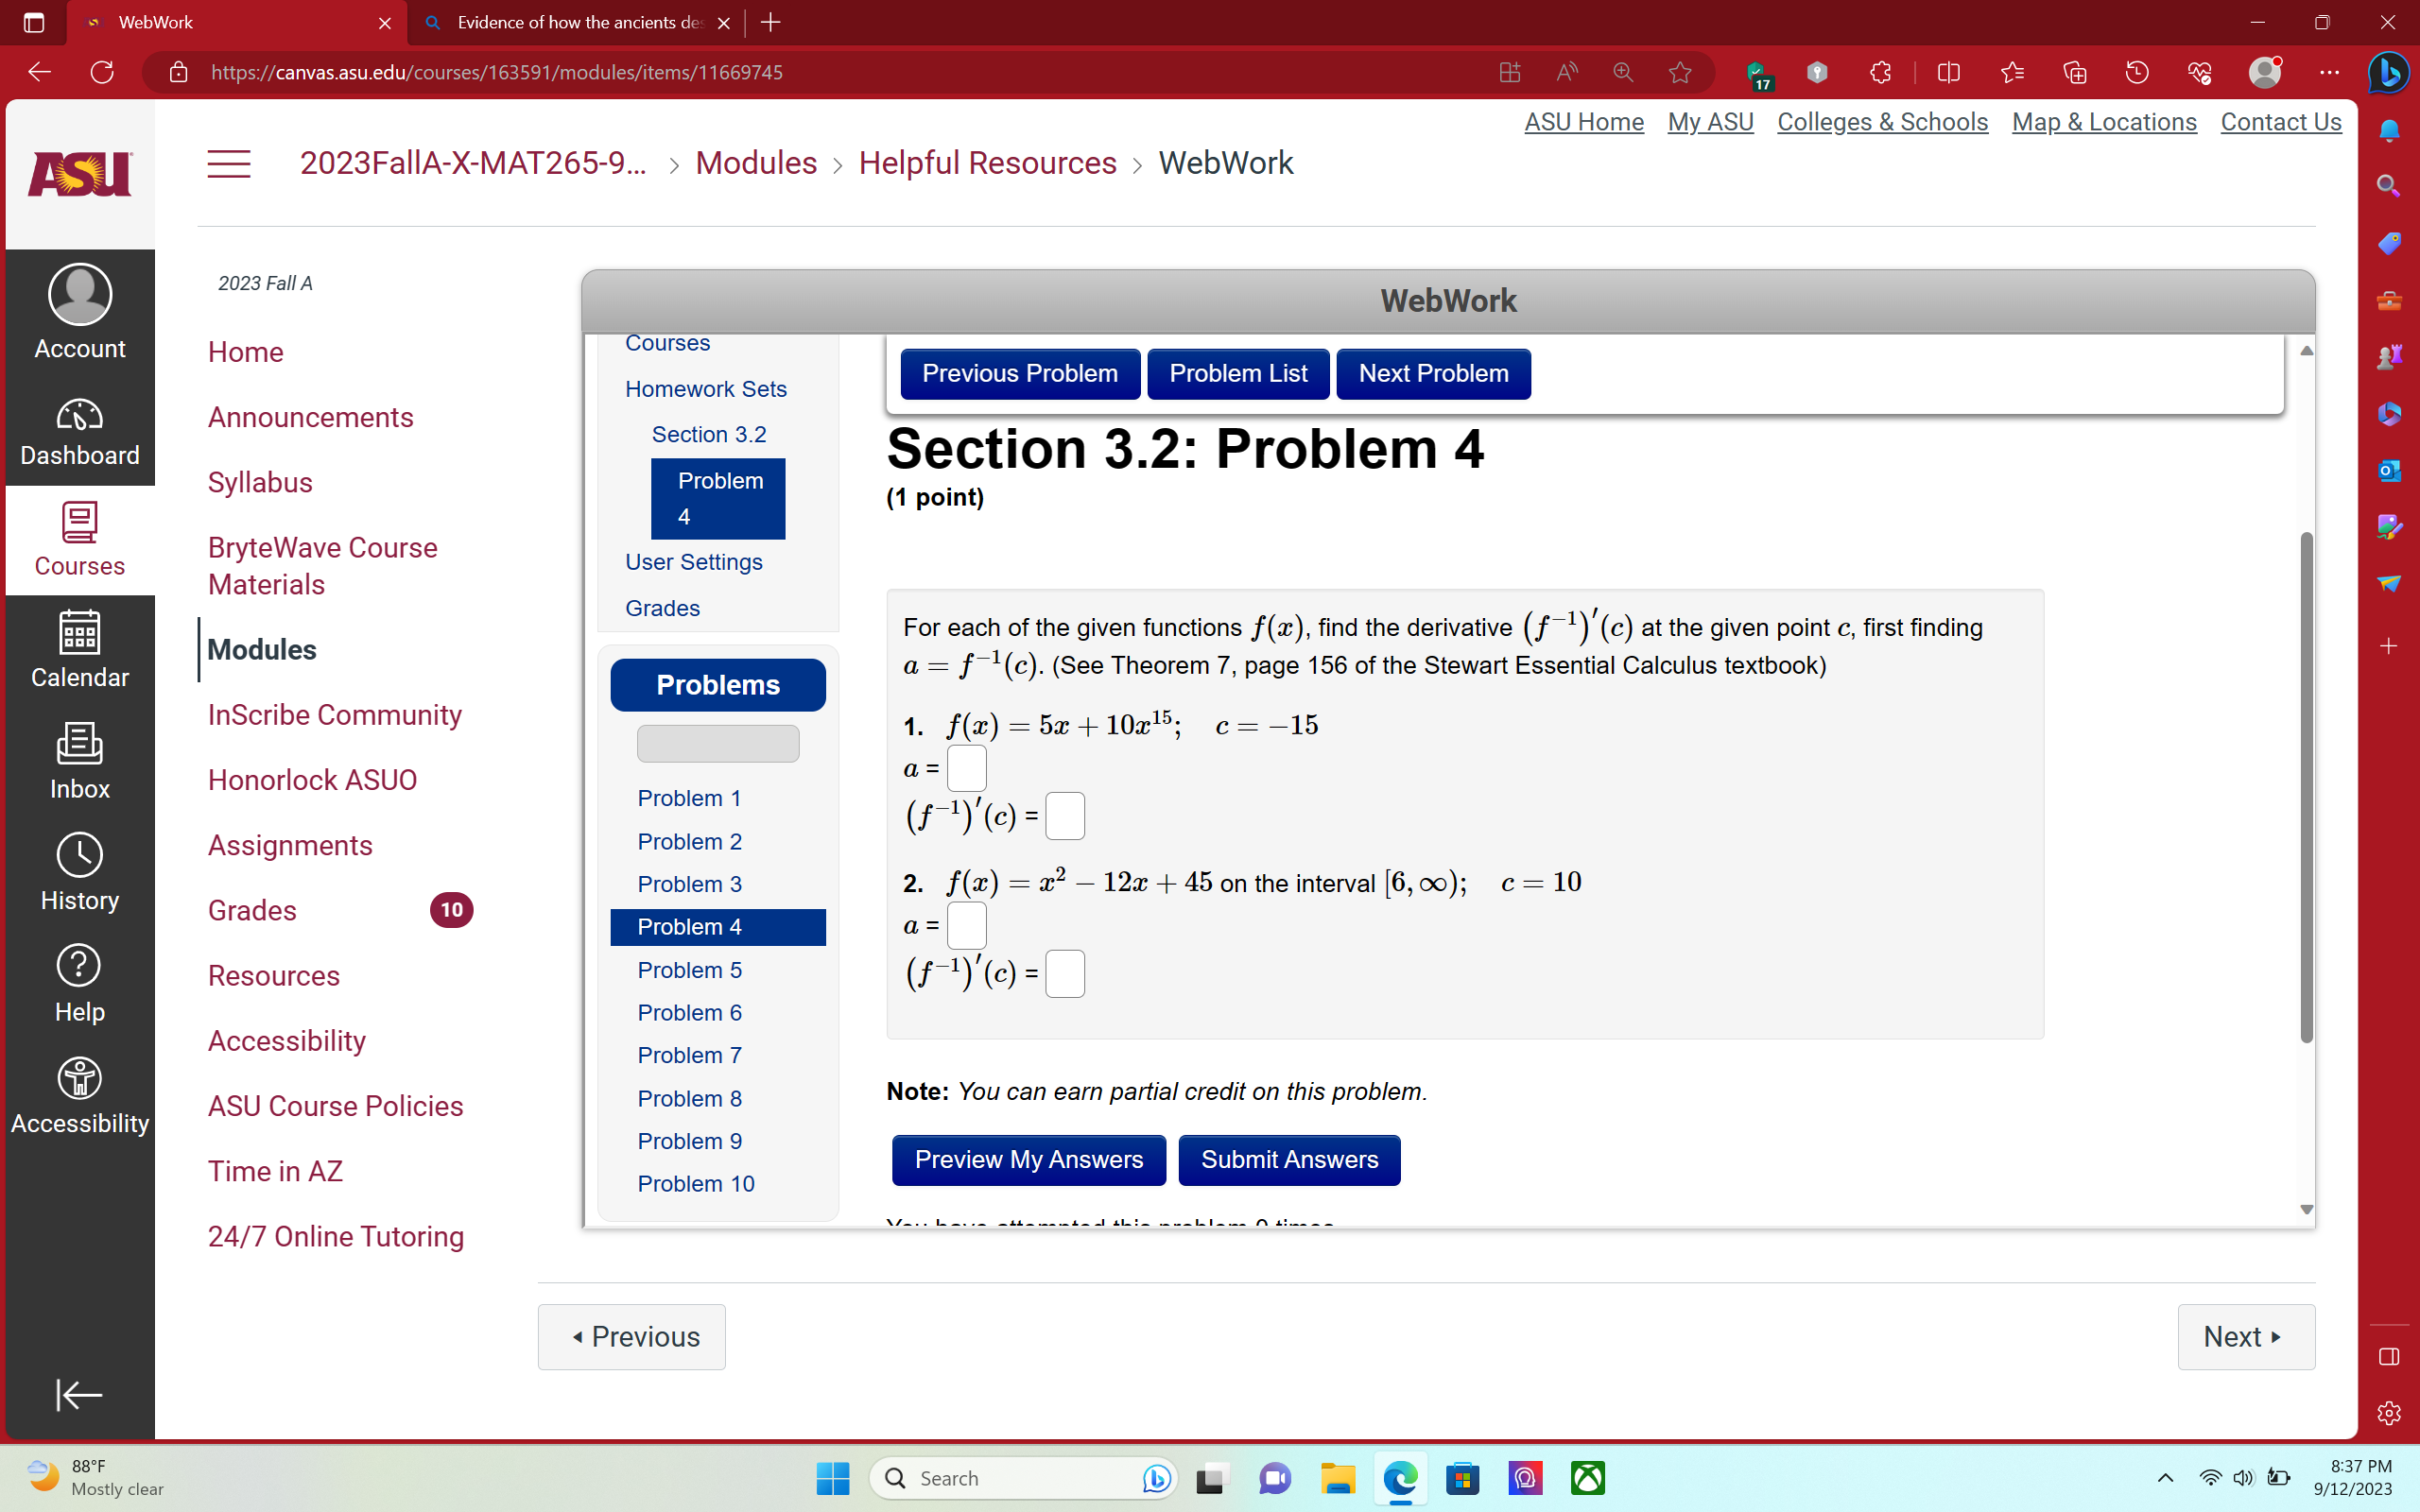2420x1512 pixels.
Task: Click input field for answer a= in problem 1
Action: pos(963,766)
